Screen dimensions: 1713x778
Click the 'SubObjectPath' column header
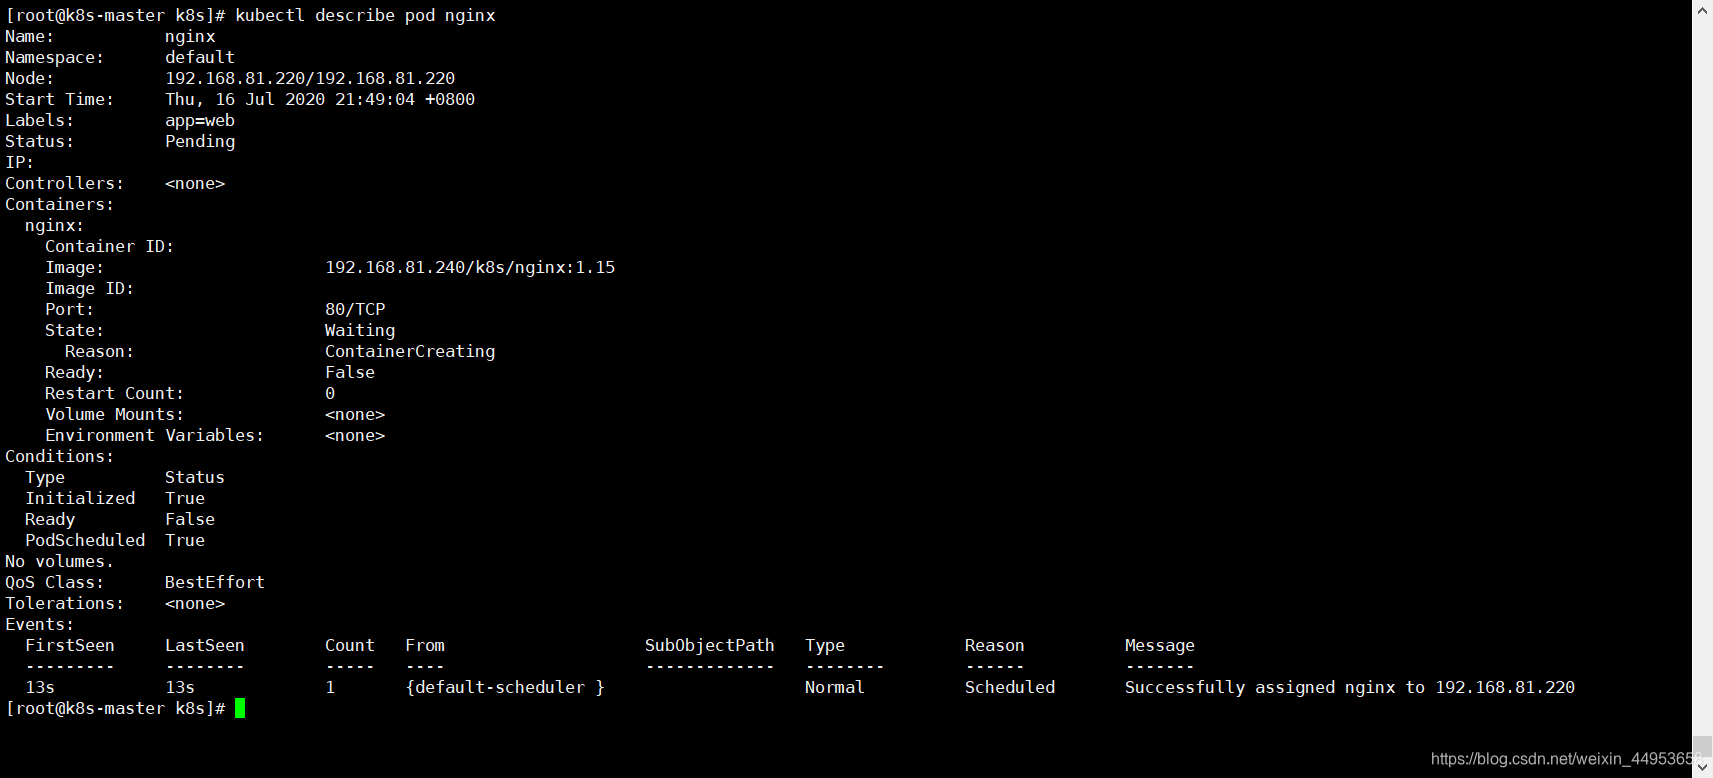click(x=710, y=645)
